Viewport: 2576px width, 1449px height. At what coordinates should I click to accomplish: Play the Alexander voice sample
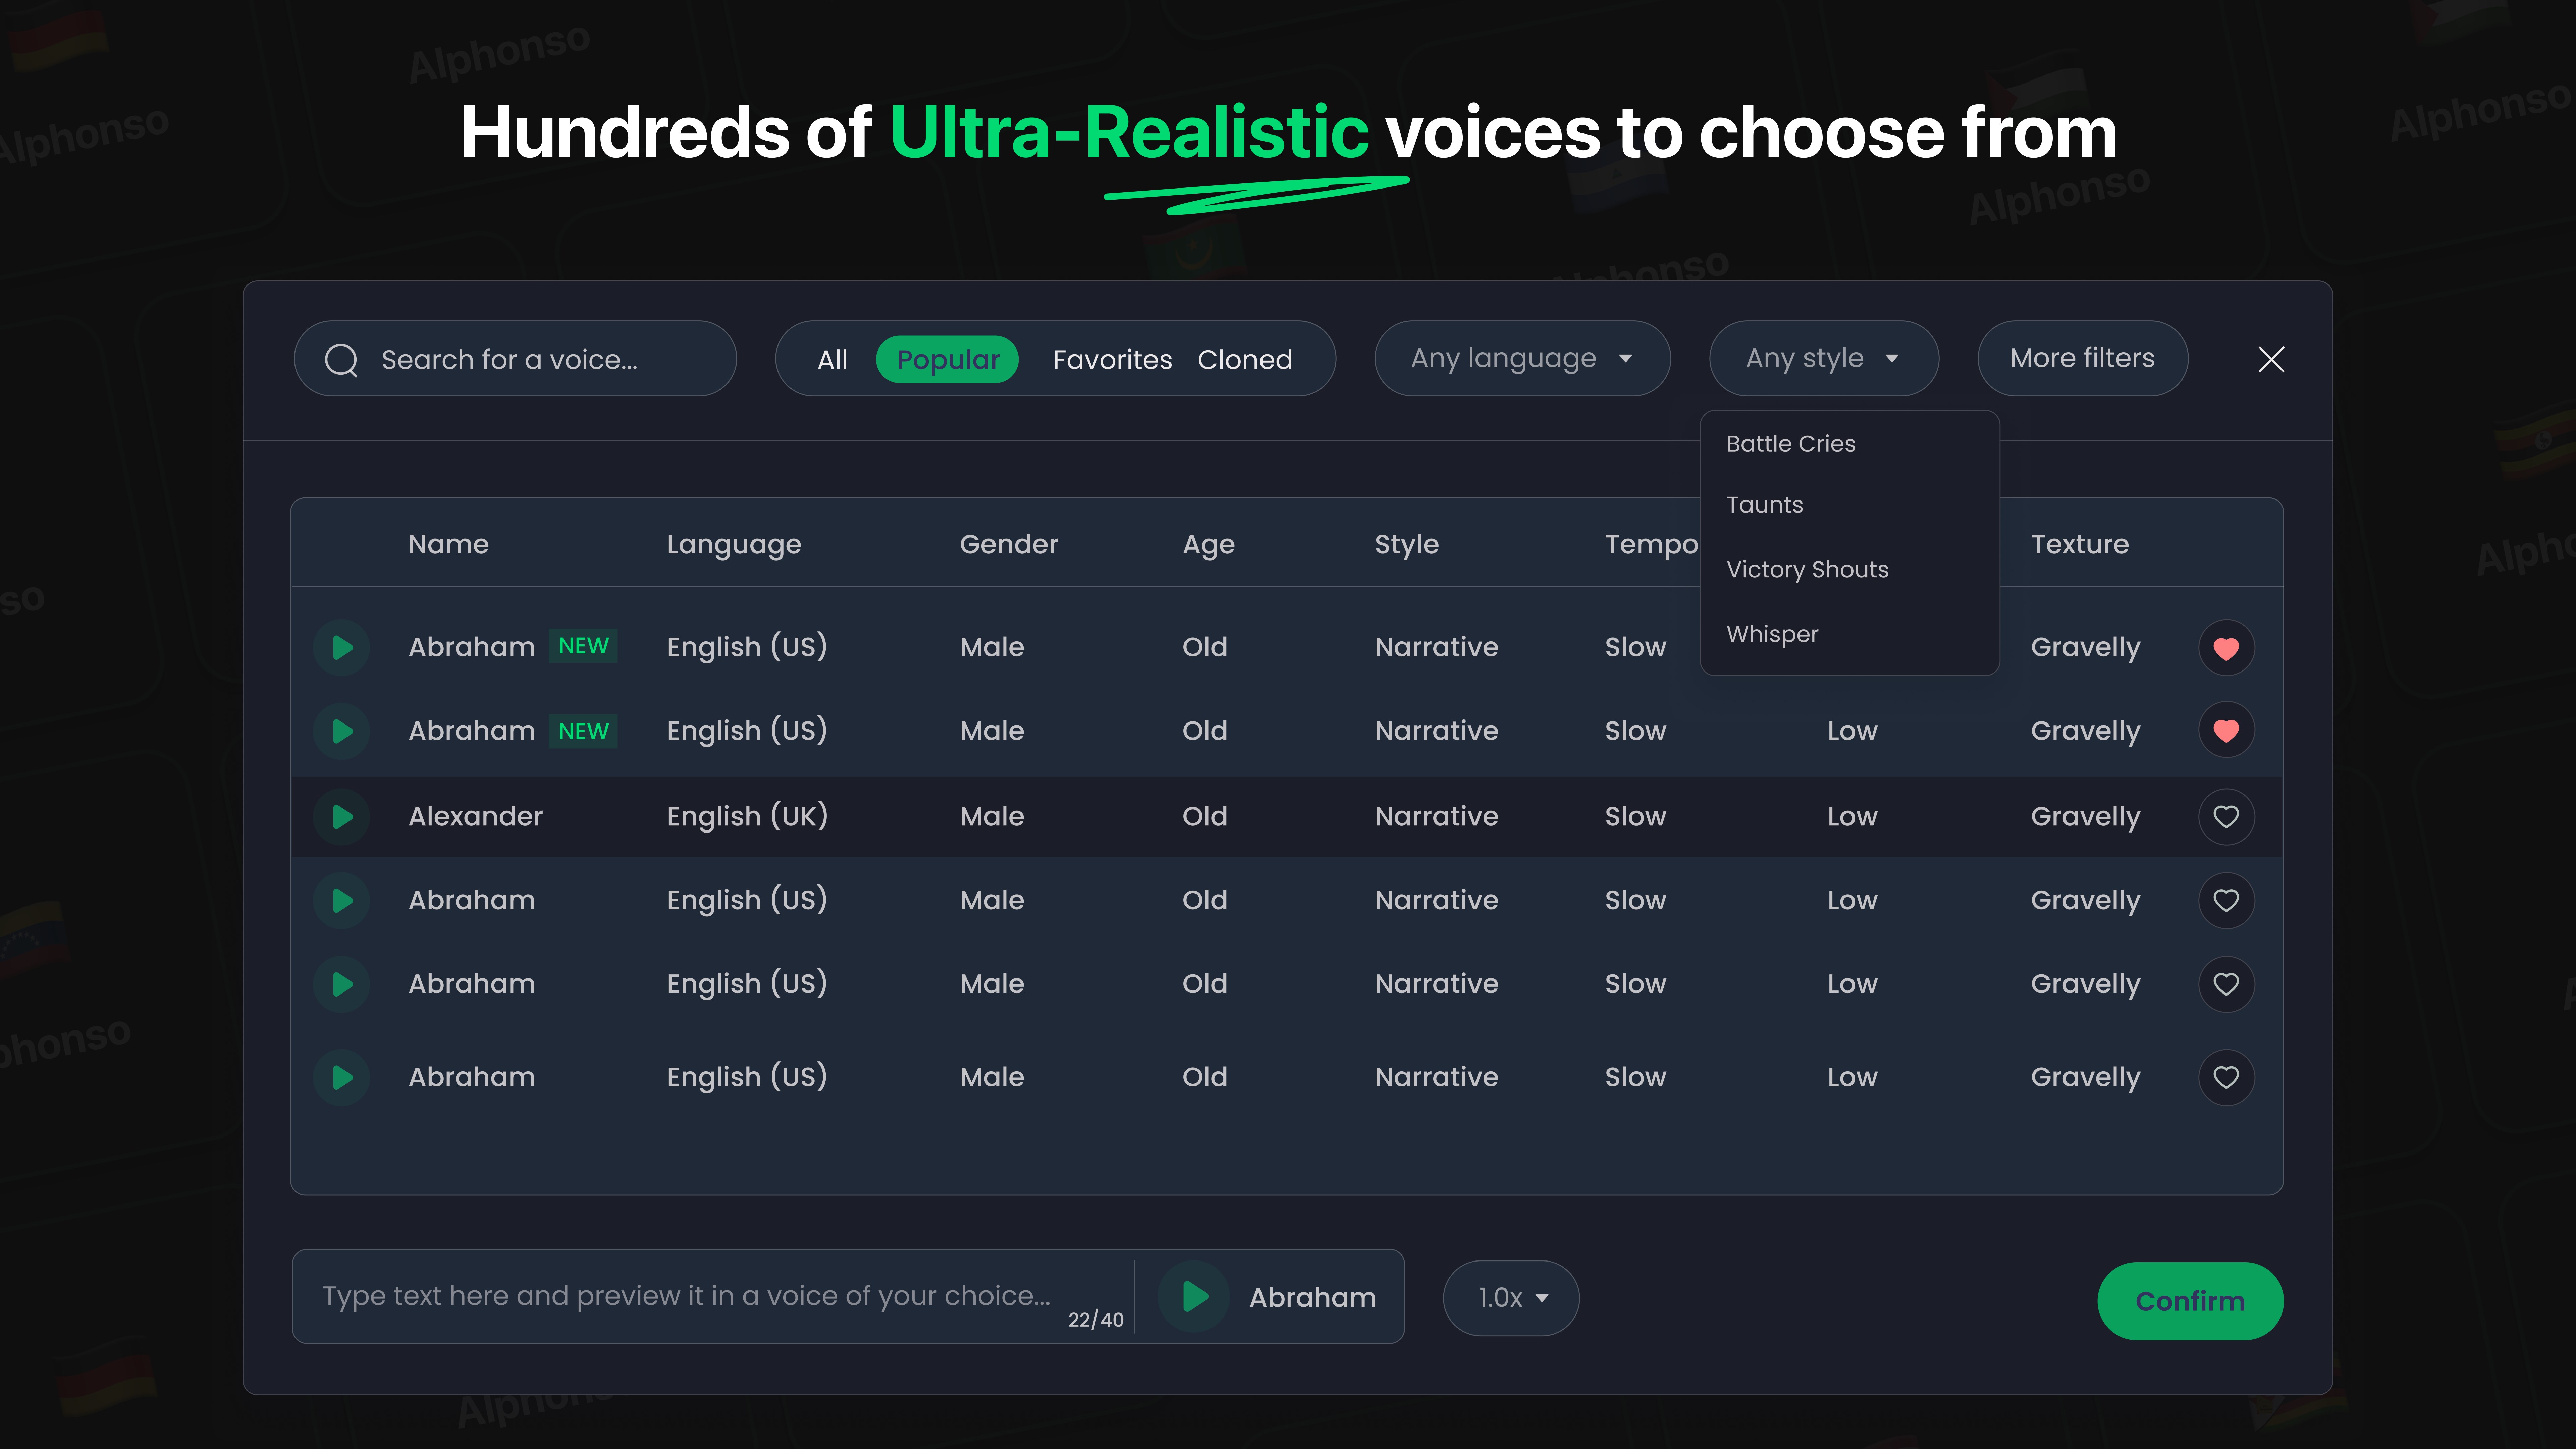342,817
